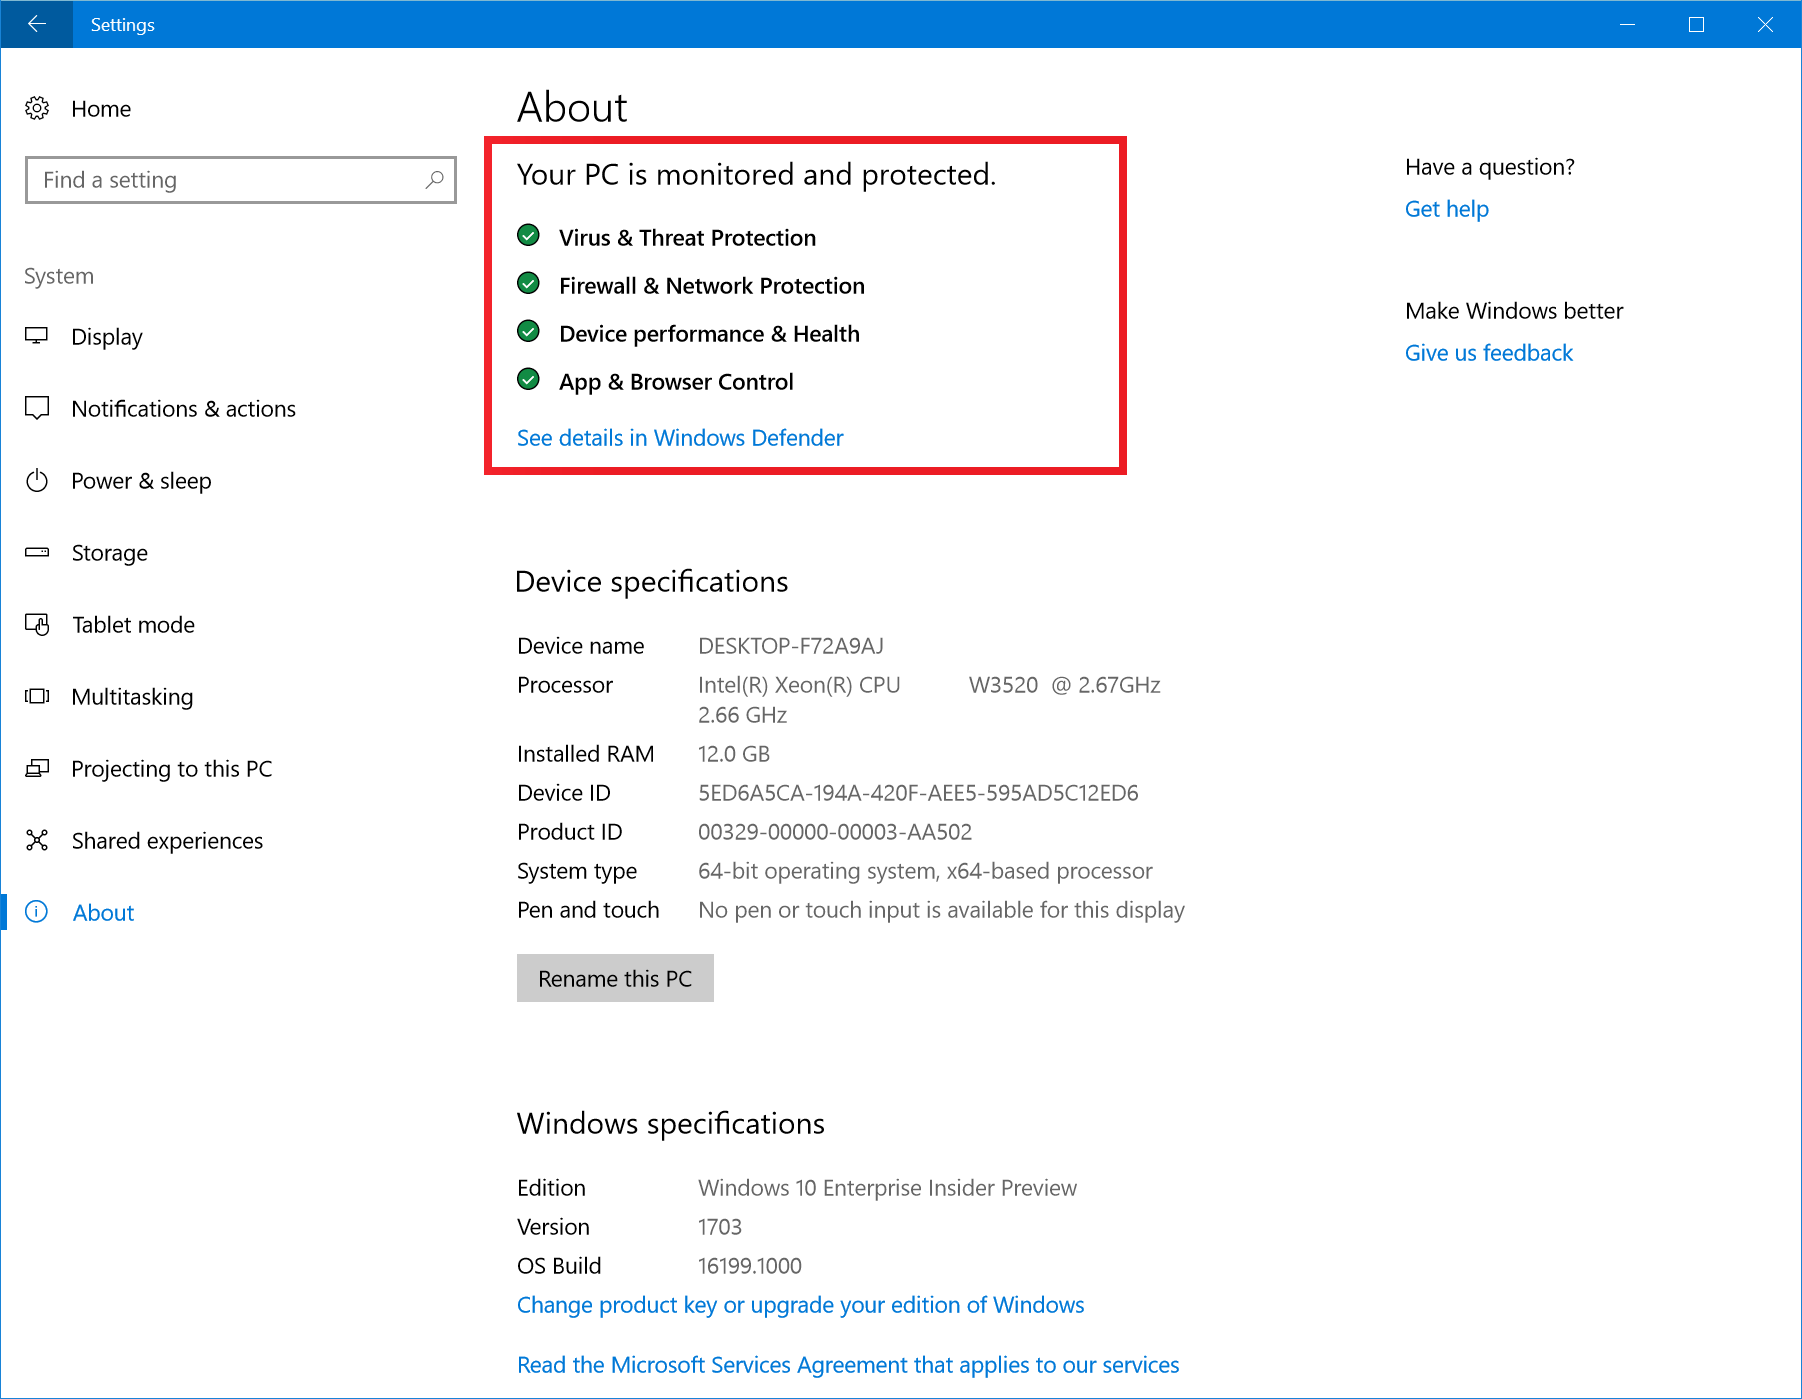Select the Notifications & actions icon

37,408
